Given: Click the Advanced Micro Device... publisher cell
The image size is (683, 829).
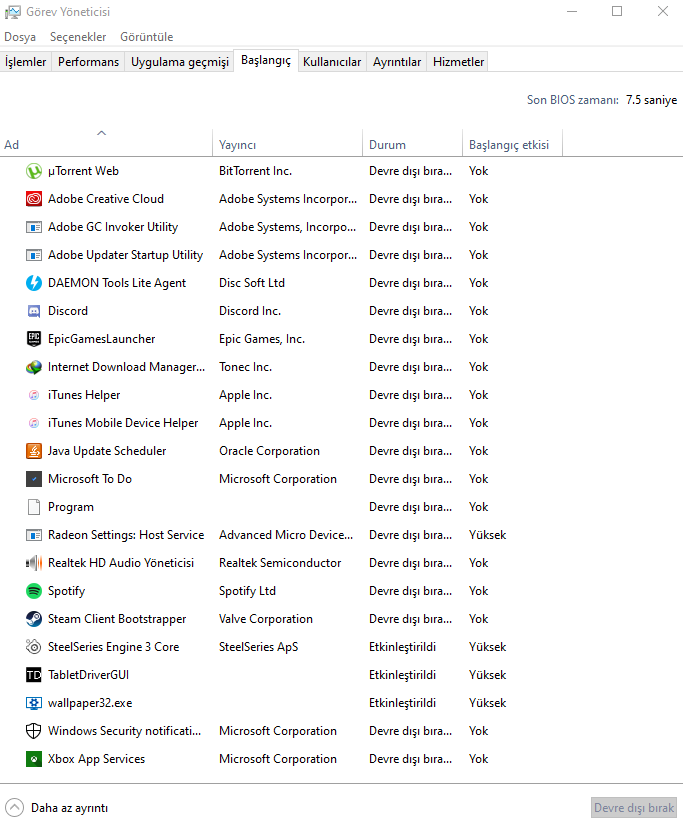Looking at the screenshot, I should pos(286,535).
